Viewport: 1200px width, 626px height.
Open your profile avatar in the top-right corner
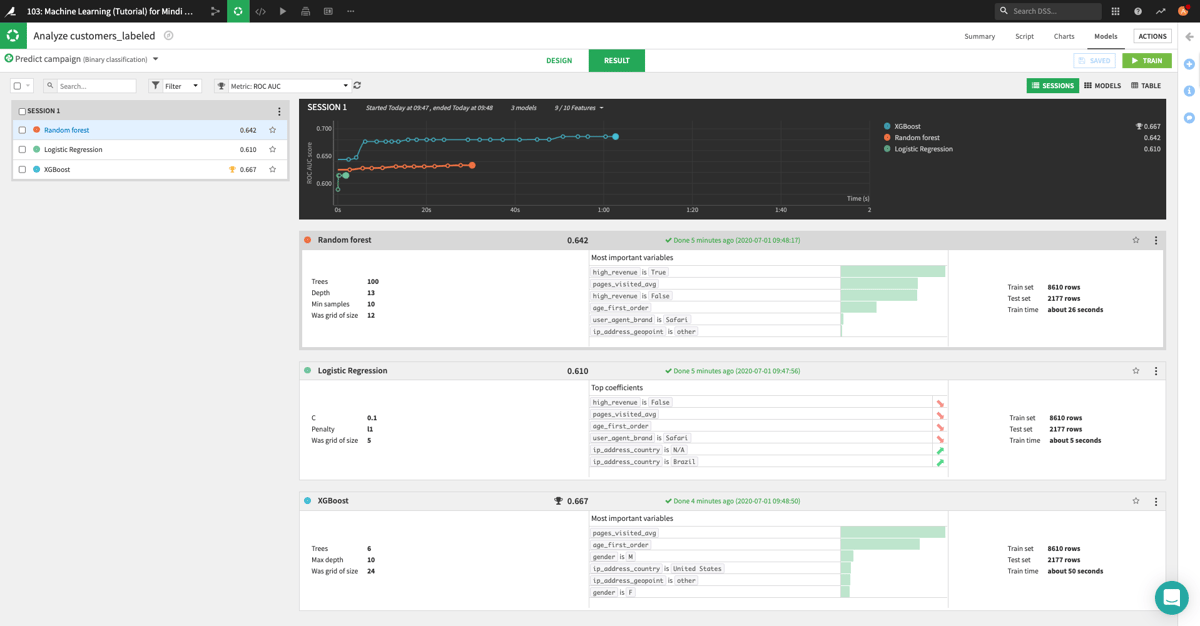click(x=1183, y=11)
